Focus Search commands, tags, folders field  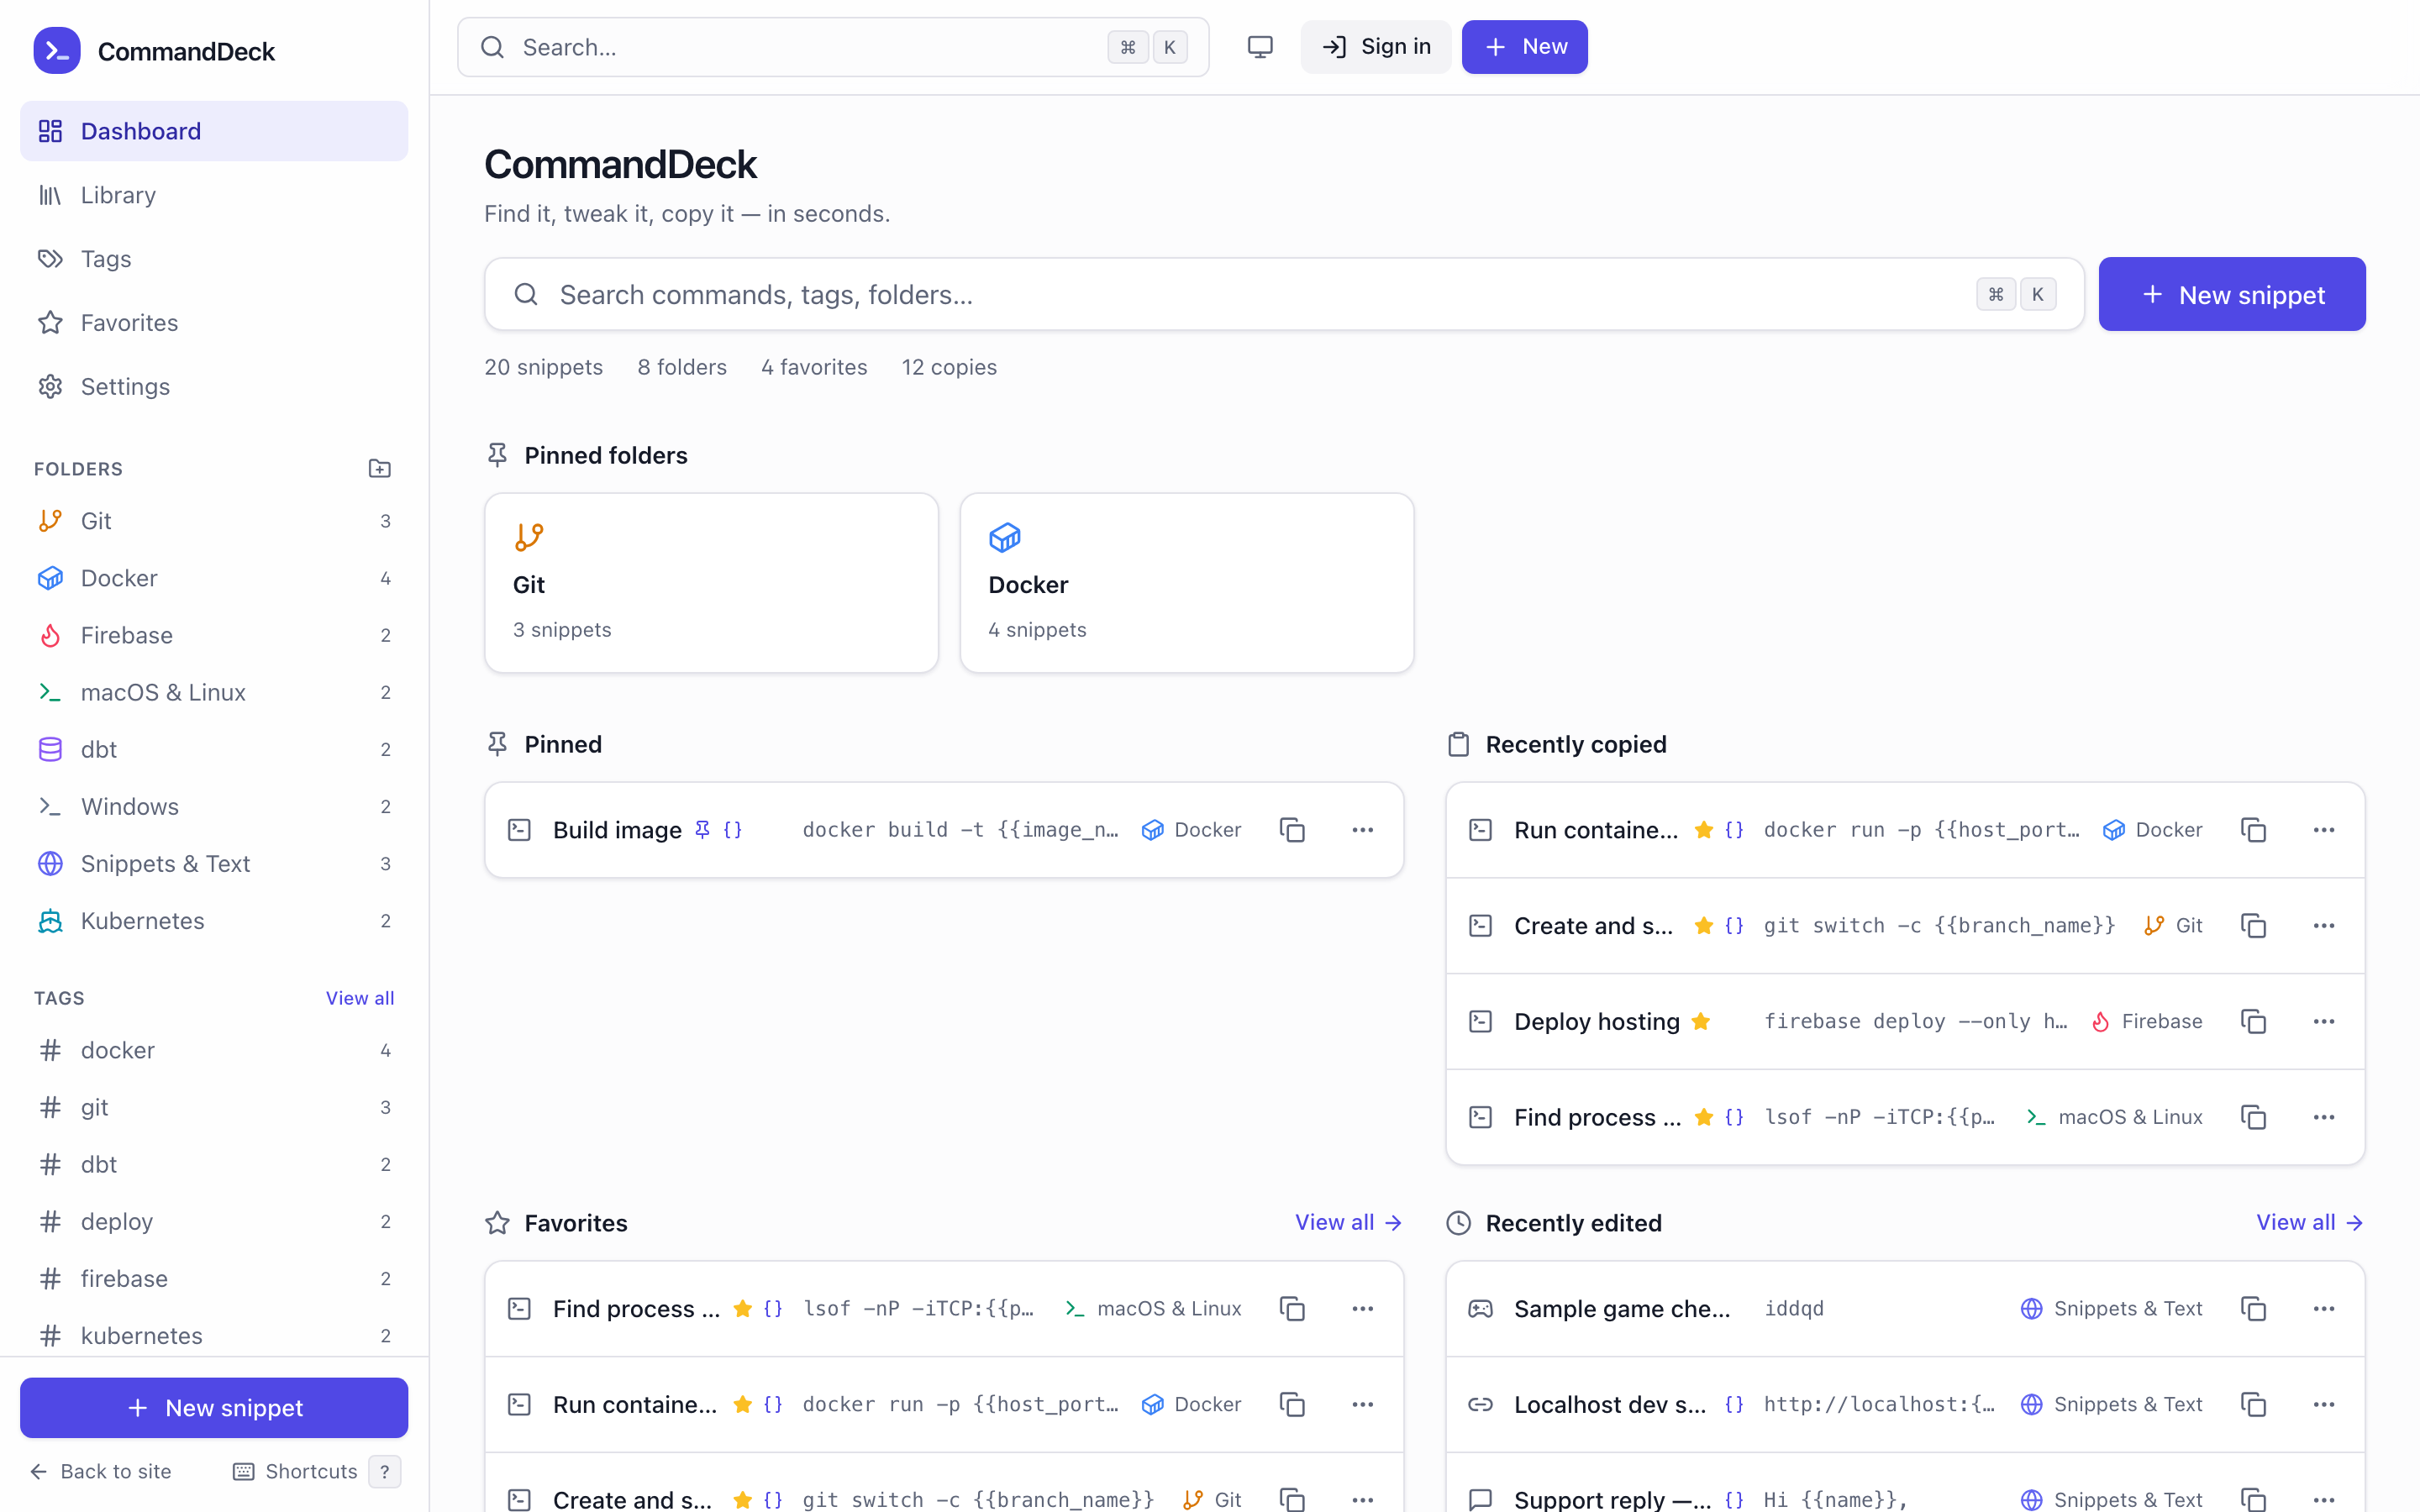tap(1284, 294)
